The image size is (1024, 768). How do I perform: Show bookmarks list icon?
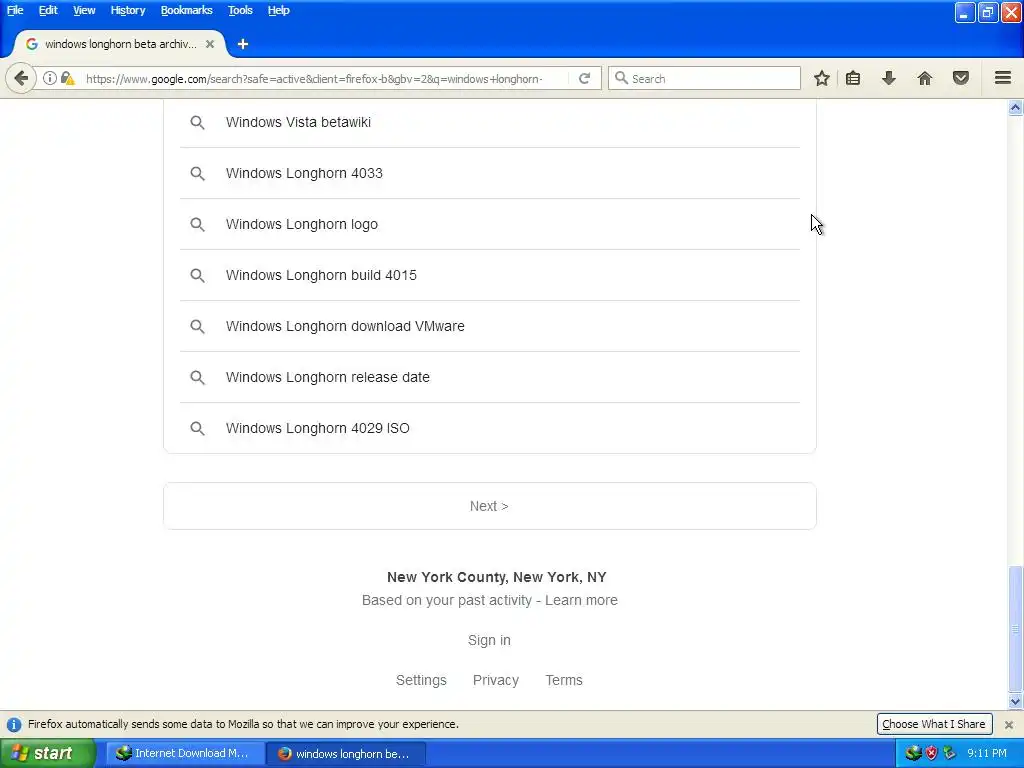coord(853,78)
